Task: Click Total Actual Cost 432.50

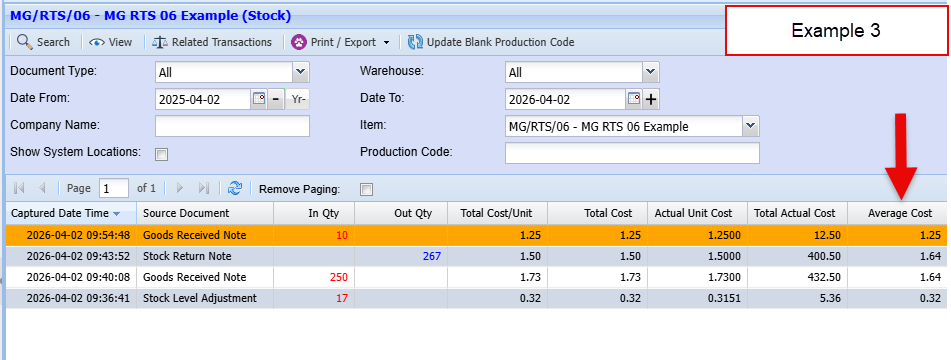Action: (824, 277)
